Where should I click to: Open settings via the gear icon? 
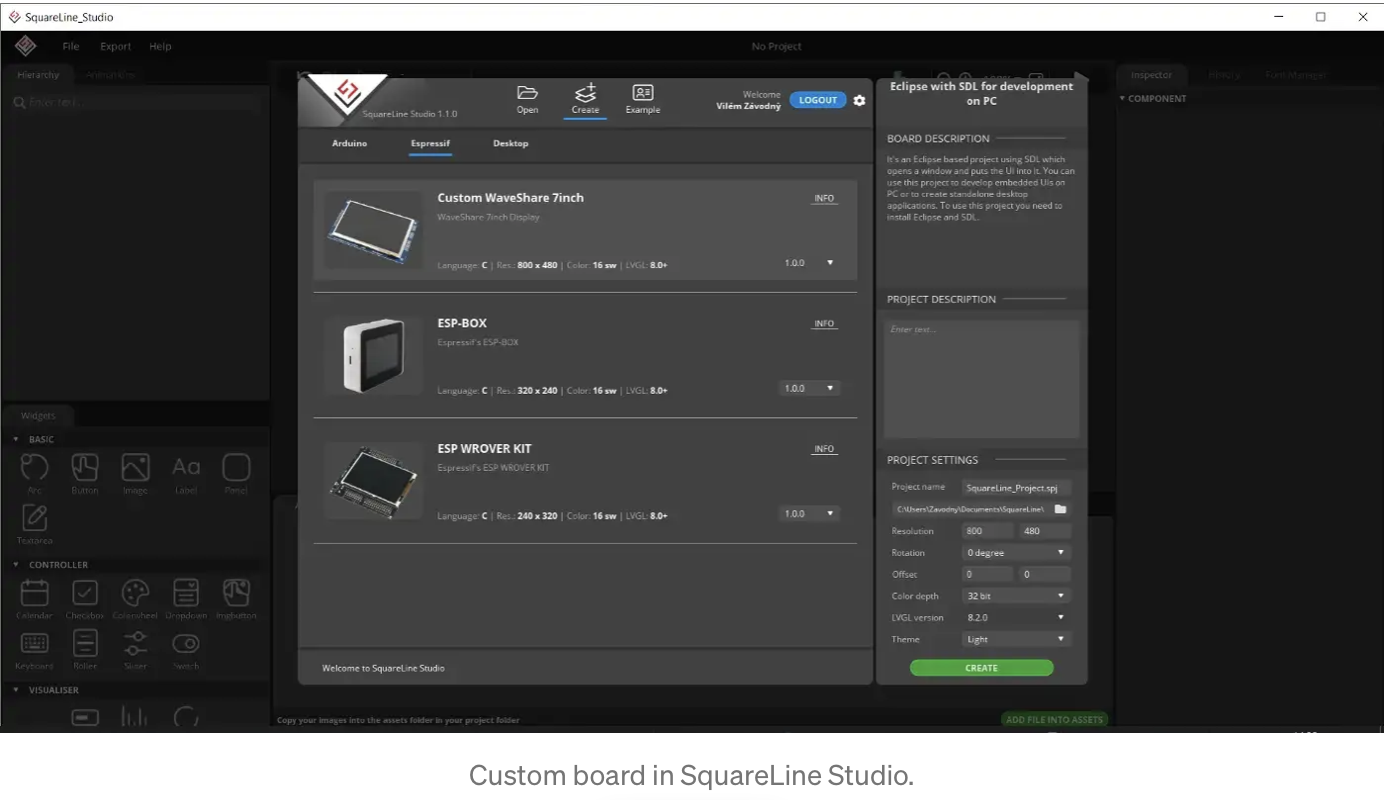[x=859, y=100]
